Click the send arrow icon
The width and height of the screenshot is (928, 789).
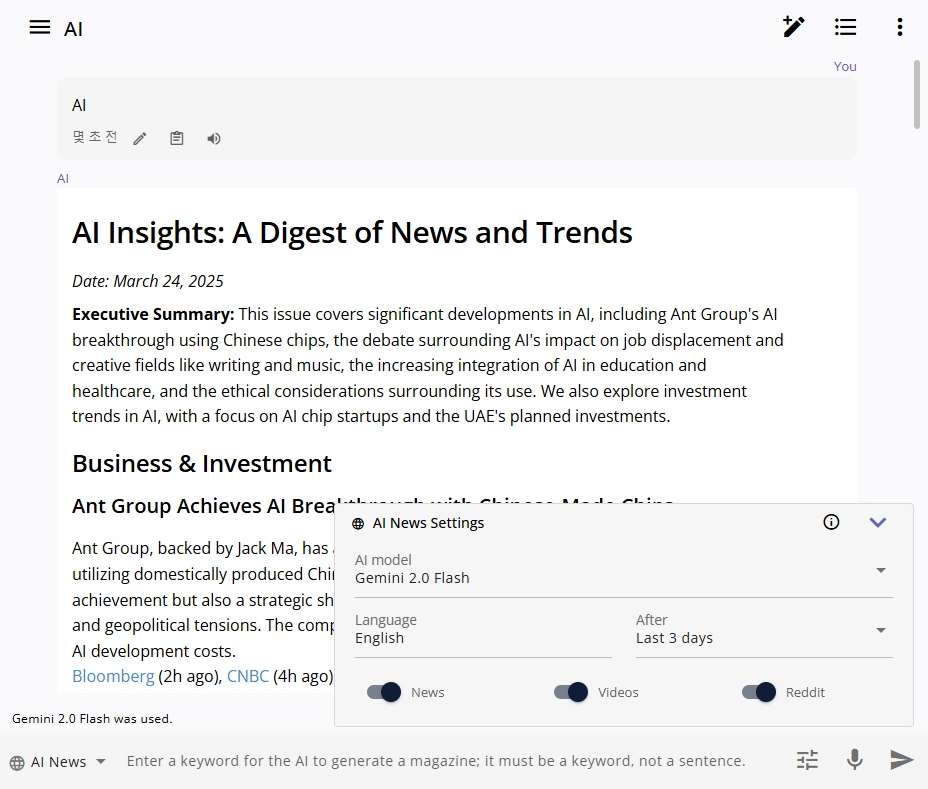[901, 759]
